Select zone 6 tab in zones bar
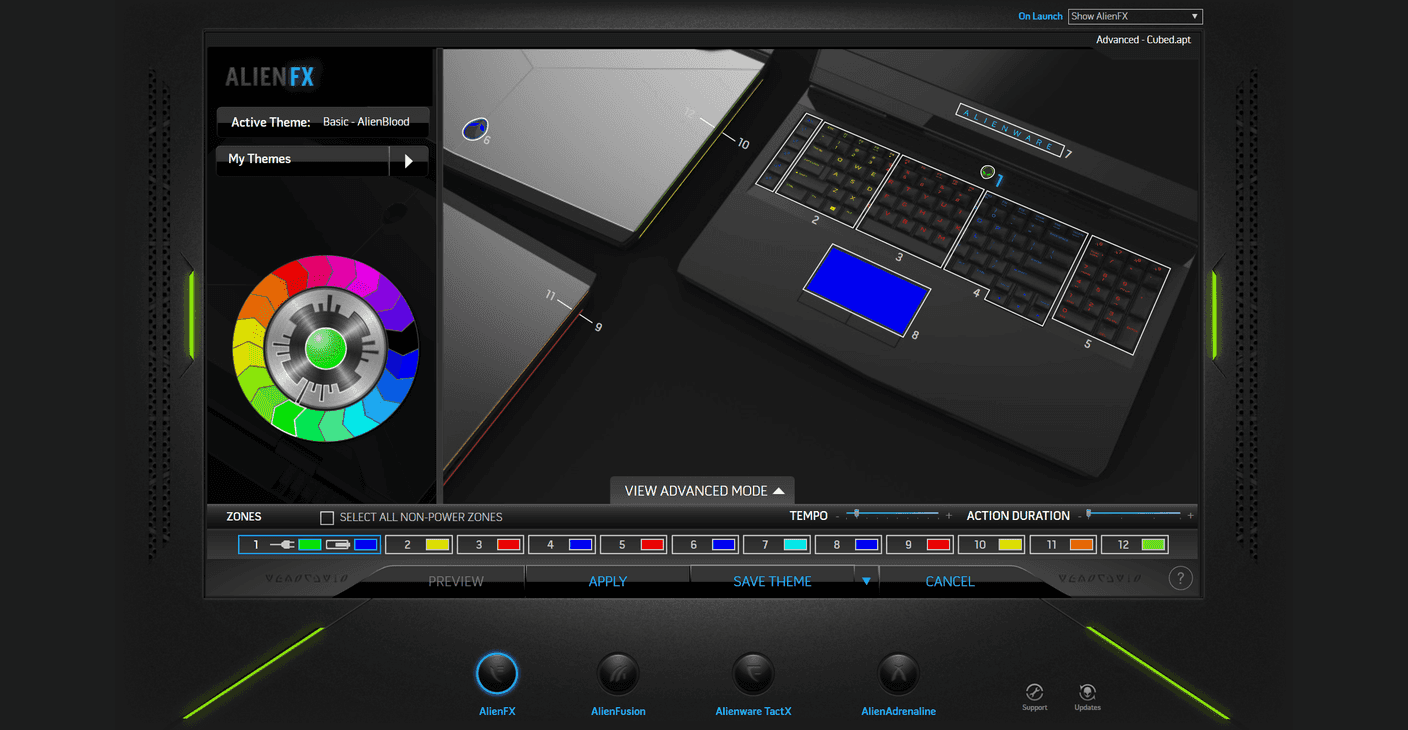 [705, 545]
